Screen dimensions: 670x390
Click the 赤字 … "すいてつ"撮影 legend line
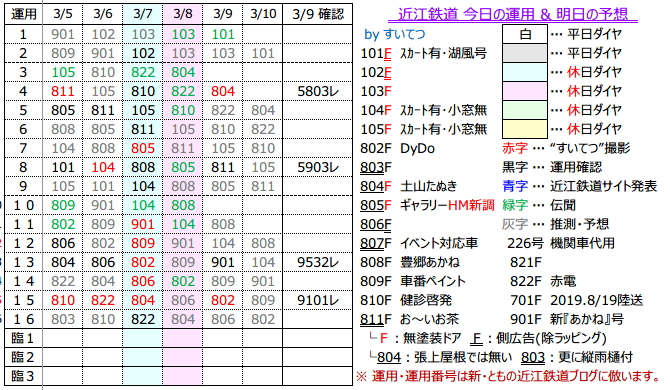coord(566,148)
